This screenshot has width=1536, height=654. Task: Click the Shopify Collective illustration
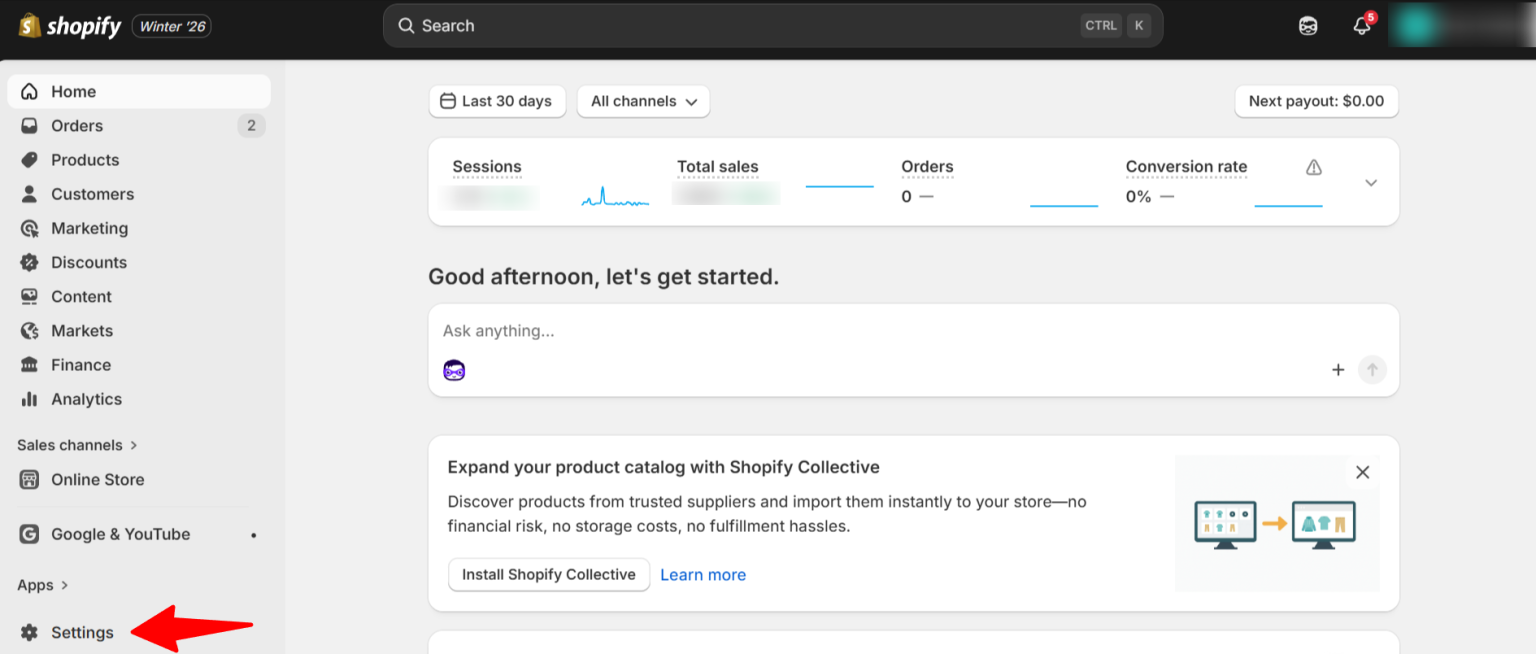[1277, 523]
